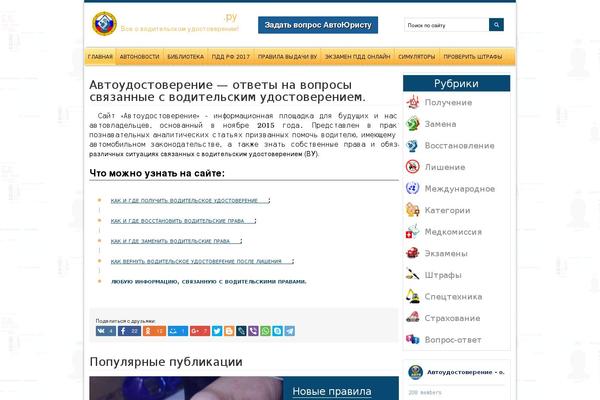The height and width of the screenshot is (400, 600).
Task: Click the Популярные публикации heading
Action: tap(166, 362)
